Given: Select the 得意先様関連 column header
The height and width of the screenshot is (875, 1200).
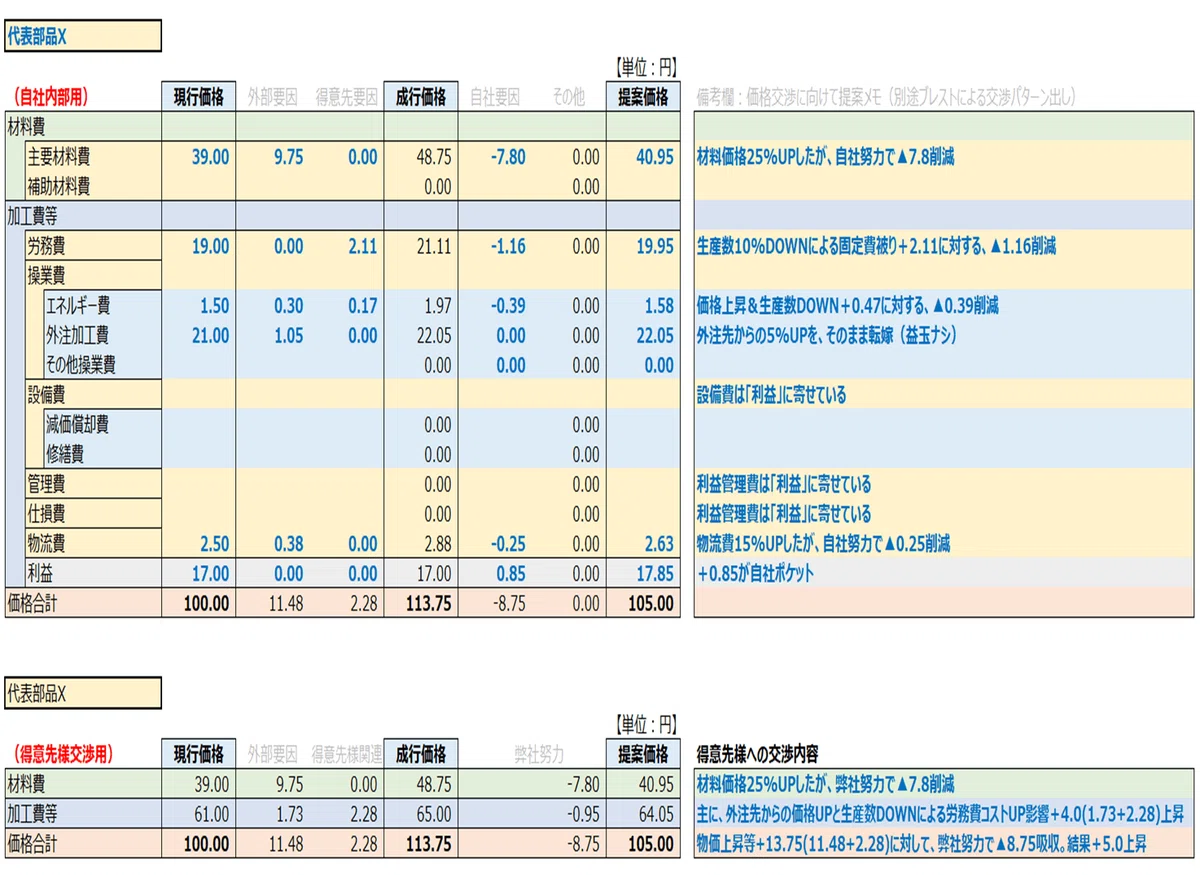Looking at the screenshot, I should 346,753.
